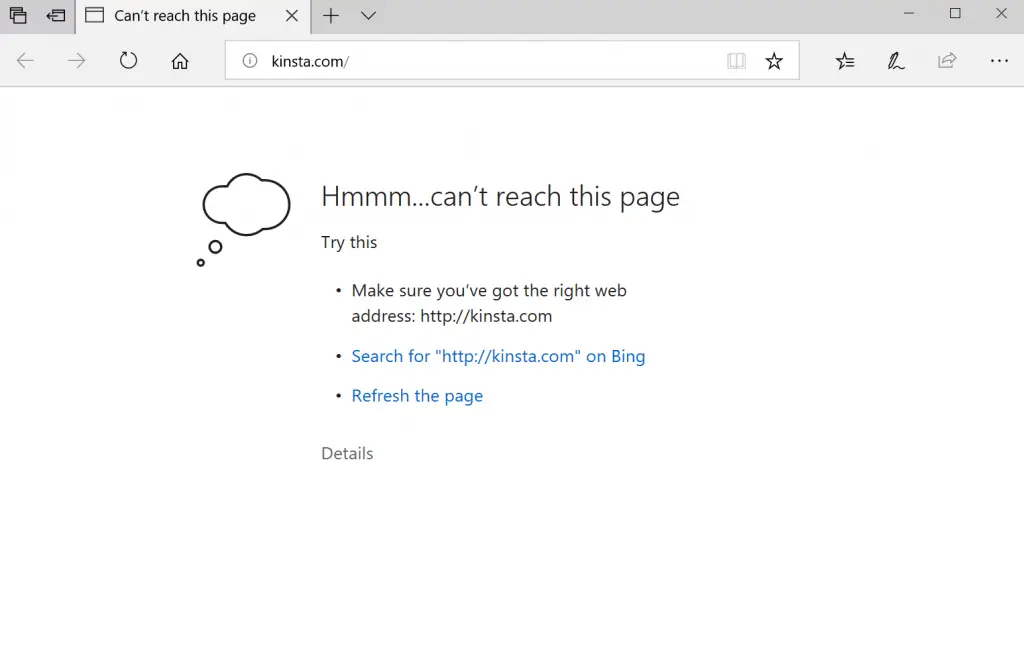The height and width of the screenshot is (653, 1024).
Task: Toggle Reading view
Action: pyautogui.click(x=736, y=61)
